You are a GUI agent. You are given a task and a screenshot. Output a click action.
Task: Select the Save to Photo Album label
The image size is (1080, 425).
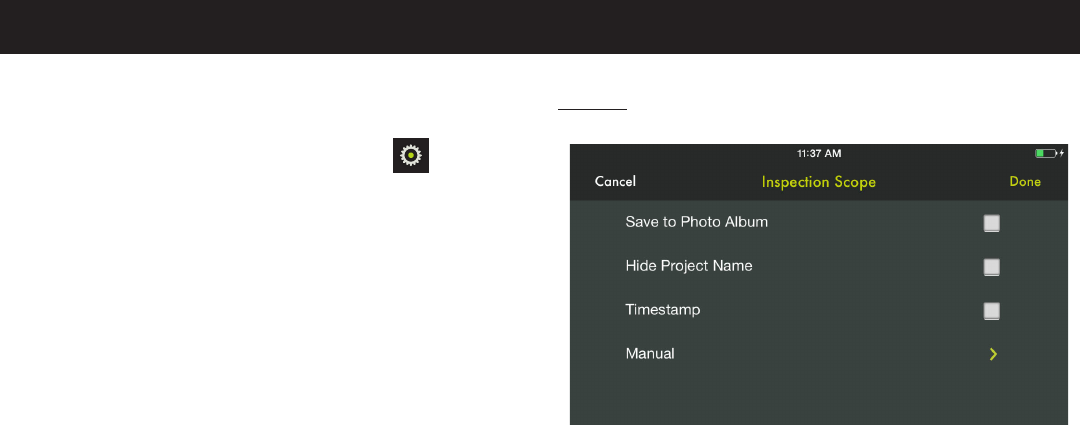pyautogui.click(x=696, y=222)
